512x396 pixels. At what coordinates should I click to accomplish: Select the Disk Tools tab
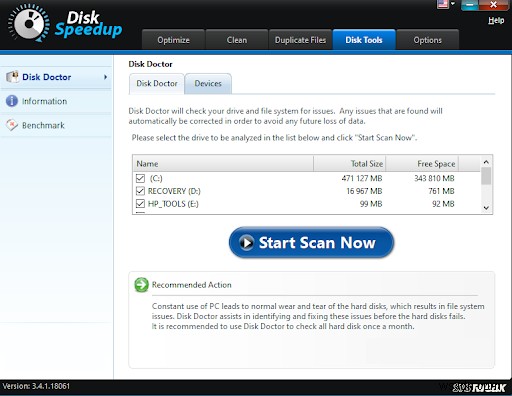(364, 40)
